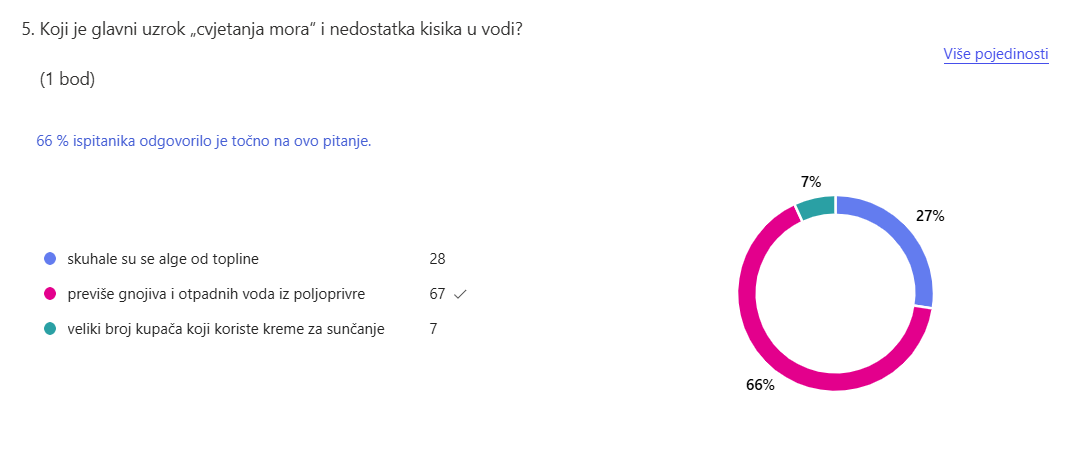Click the response count 28
The image size is (1068, 451).
click(x=437, y=259)
